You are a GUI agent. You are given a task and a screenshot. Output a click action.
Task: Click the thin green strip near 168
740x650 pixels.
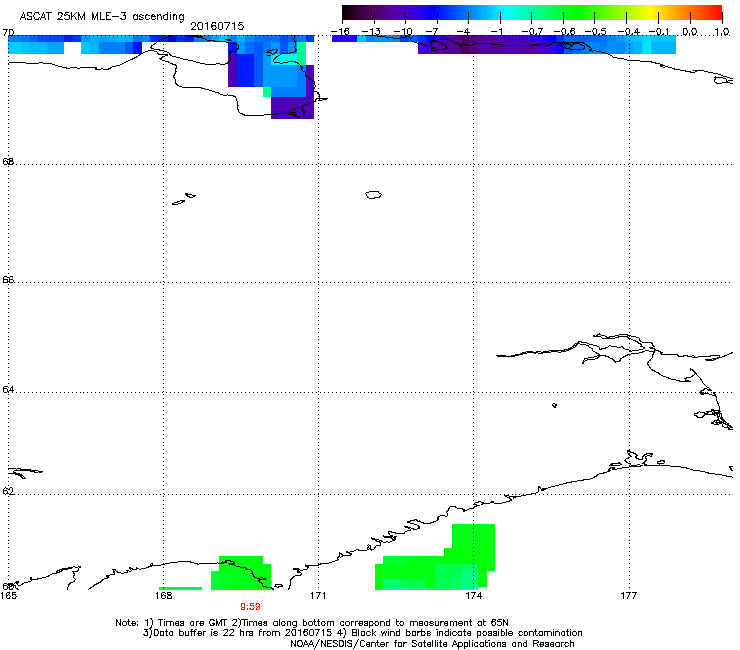(x=180, y=589)
